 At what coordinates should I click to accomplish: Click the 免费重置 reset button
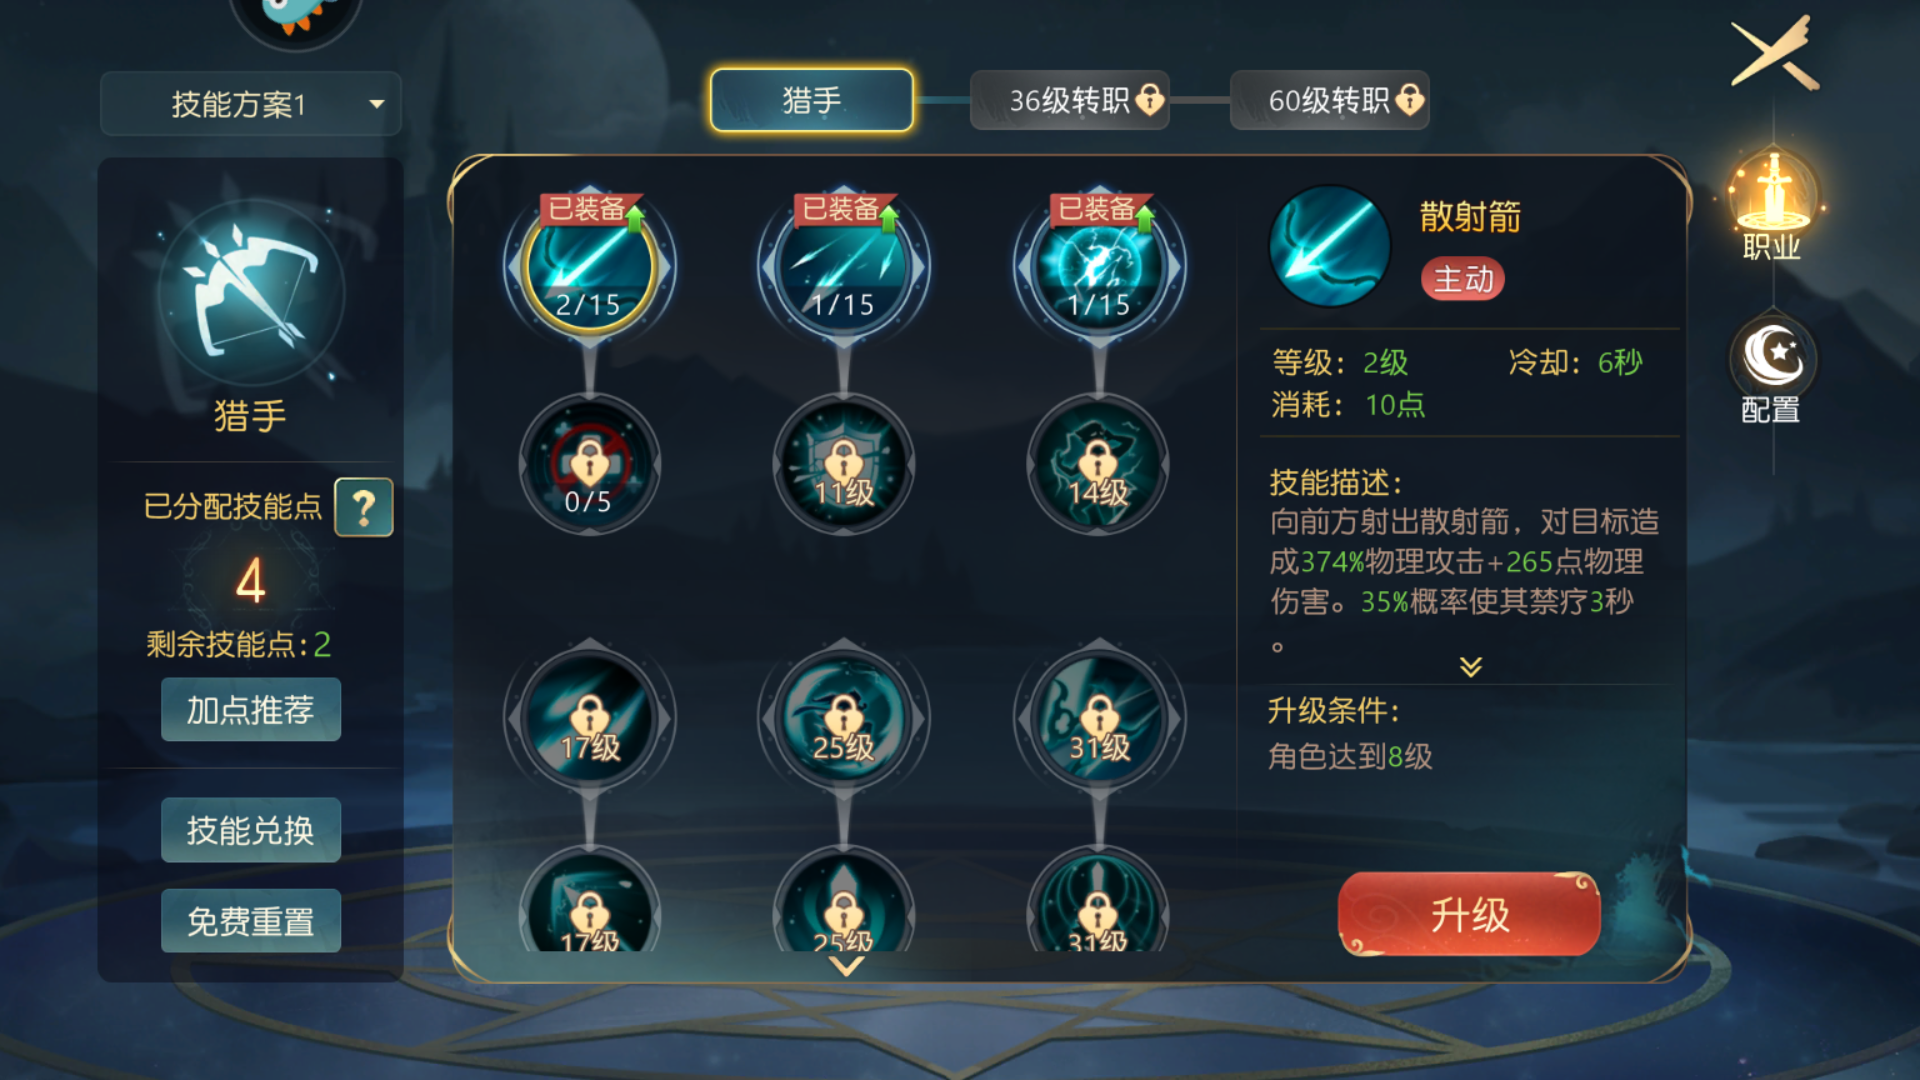click(251, 921)
